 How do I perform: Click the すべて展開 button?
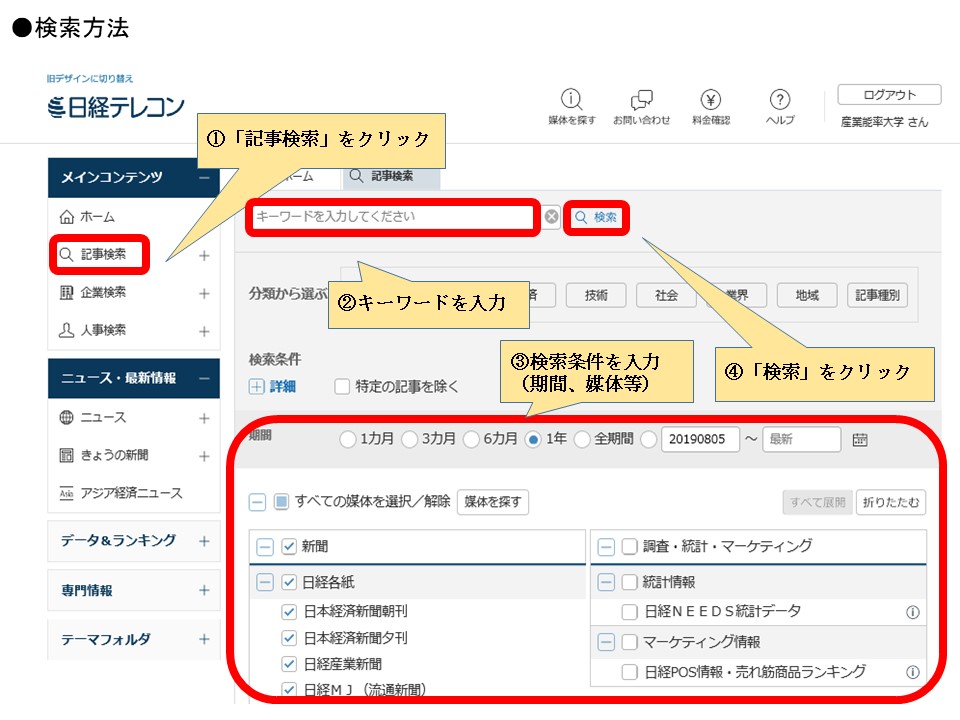[x=817, y=503]
